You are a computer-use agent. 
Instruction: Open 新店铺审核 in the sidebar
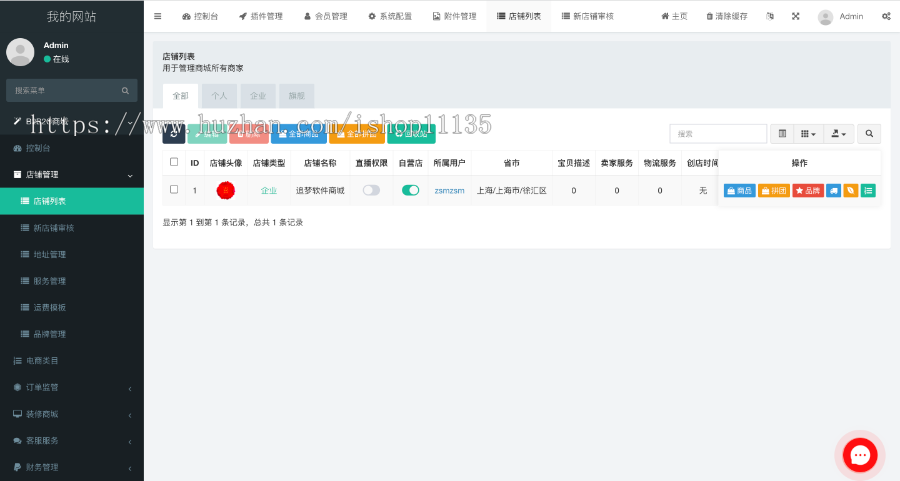(x=72, y=228)
